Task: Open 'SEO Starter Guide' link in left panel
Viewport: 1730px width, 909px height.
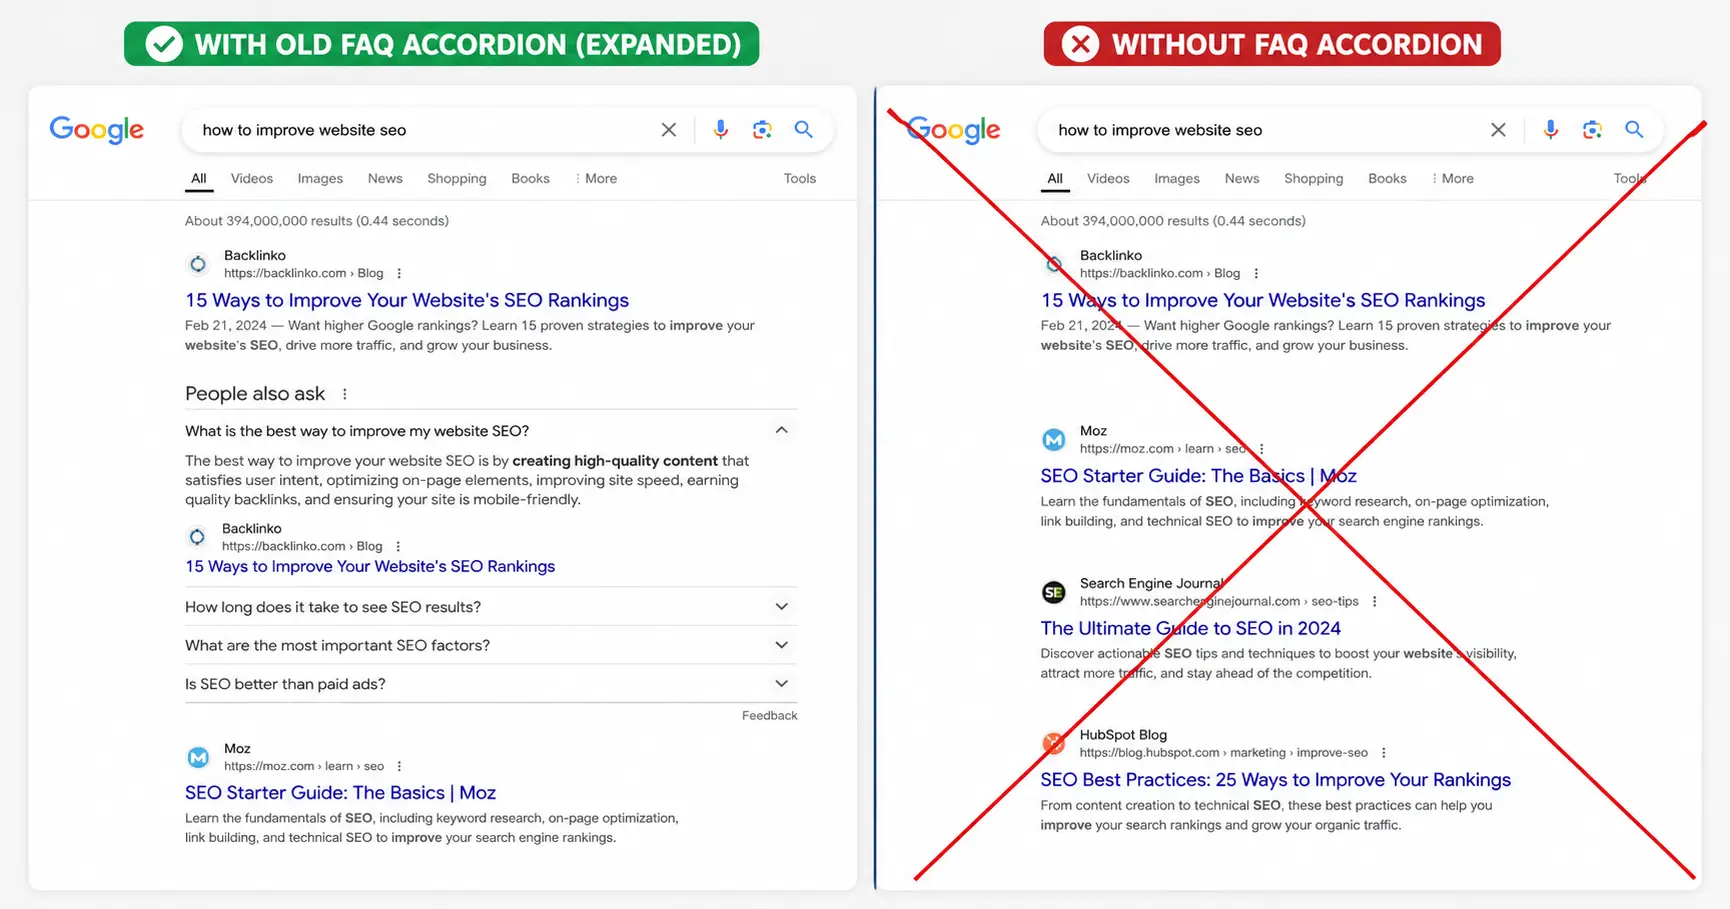Action: coord(340,793)
